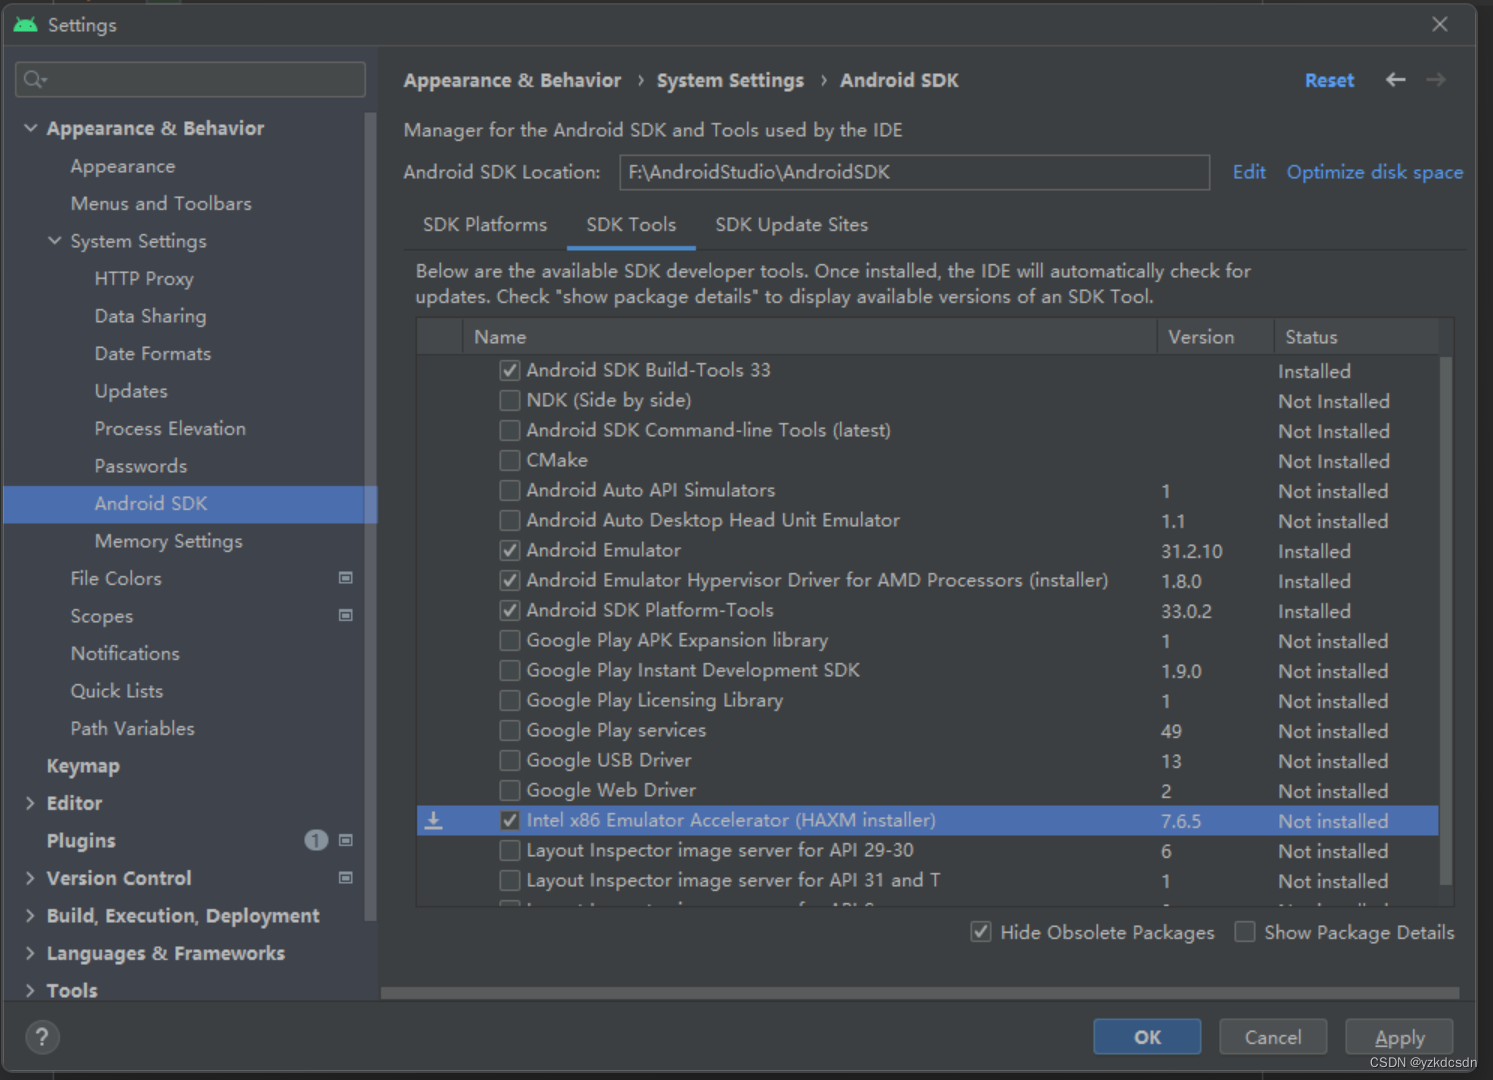Click the Version column header
This screenshot has height=1080, width=1493.
click(1215, 337)
